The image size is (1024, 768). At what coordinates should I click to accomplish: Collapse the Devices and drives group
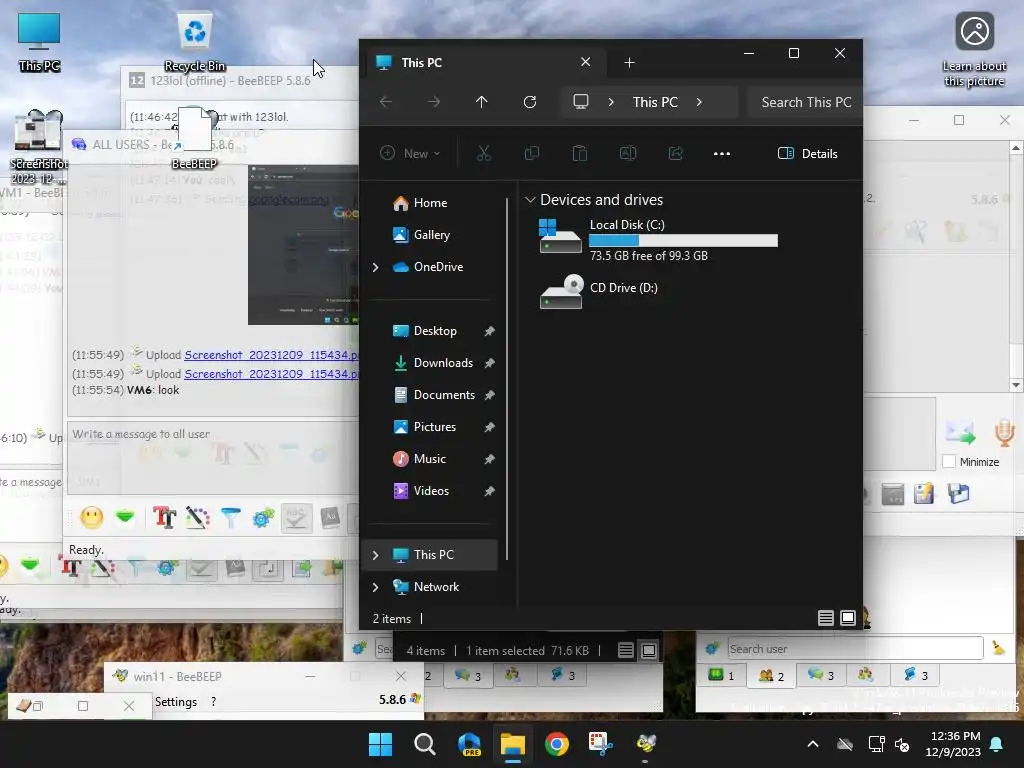530,200
